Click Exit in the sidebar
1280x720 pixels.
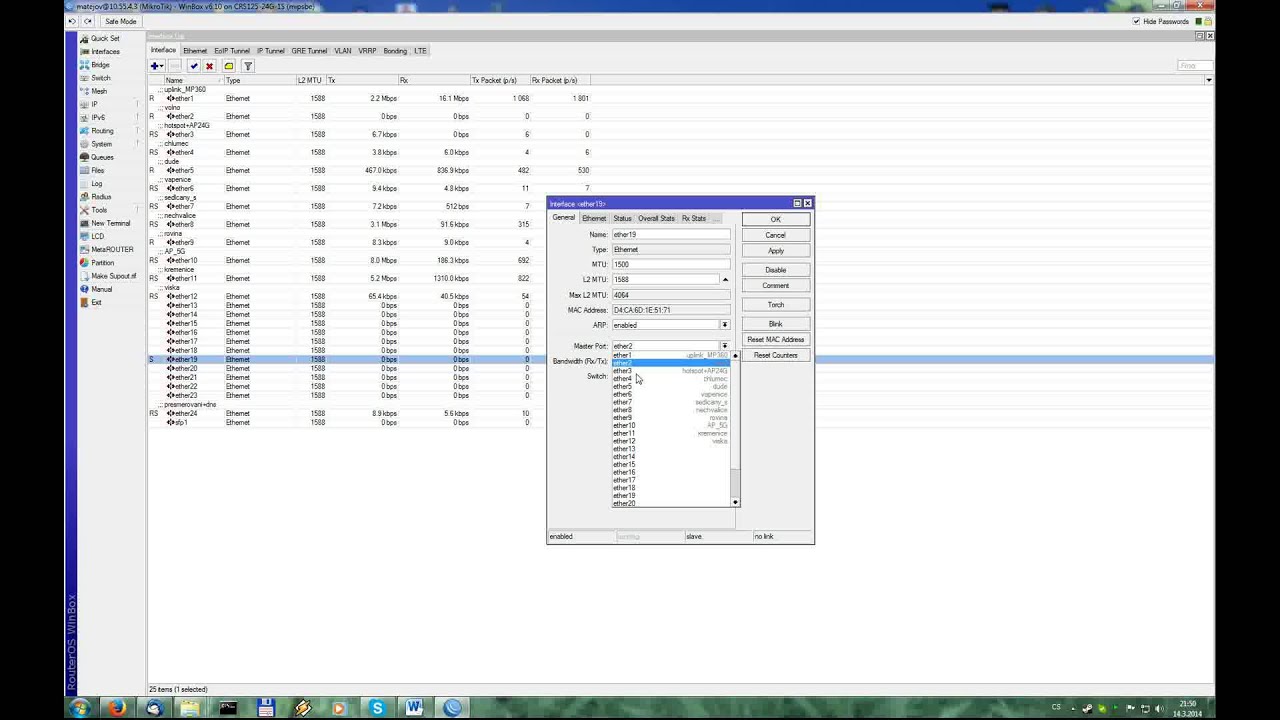96,302
